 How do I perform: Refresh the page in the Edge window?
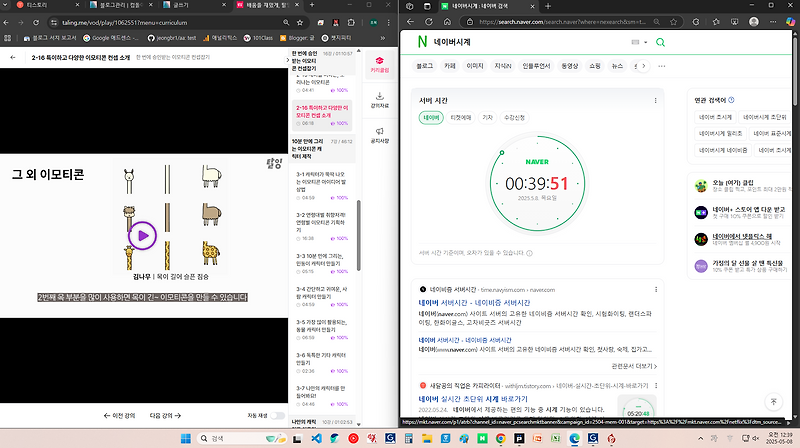point(429,22)
